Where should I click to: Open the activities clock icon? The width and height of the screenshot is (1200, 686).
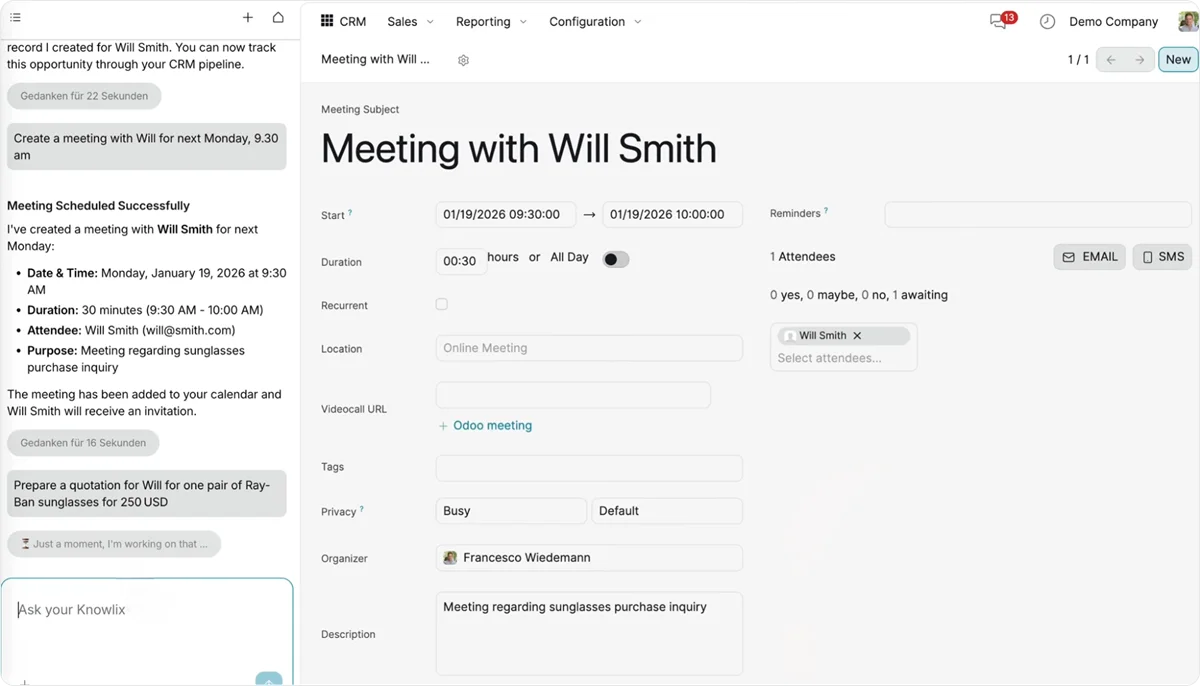coord(1047,21)
